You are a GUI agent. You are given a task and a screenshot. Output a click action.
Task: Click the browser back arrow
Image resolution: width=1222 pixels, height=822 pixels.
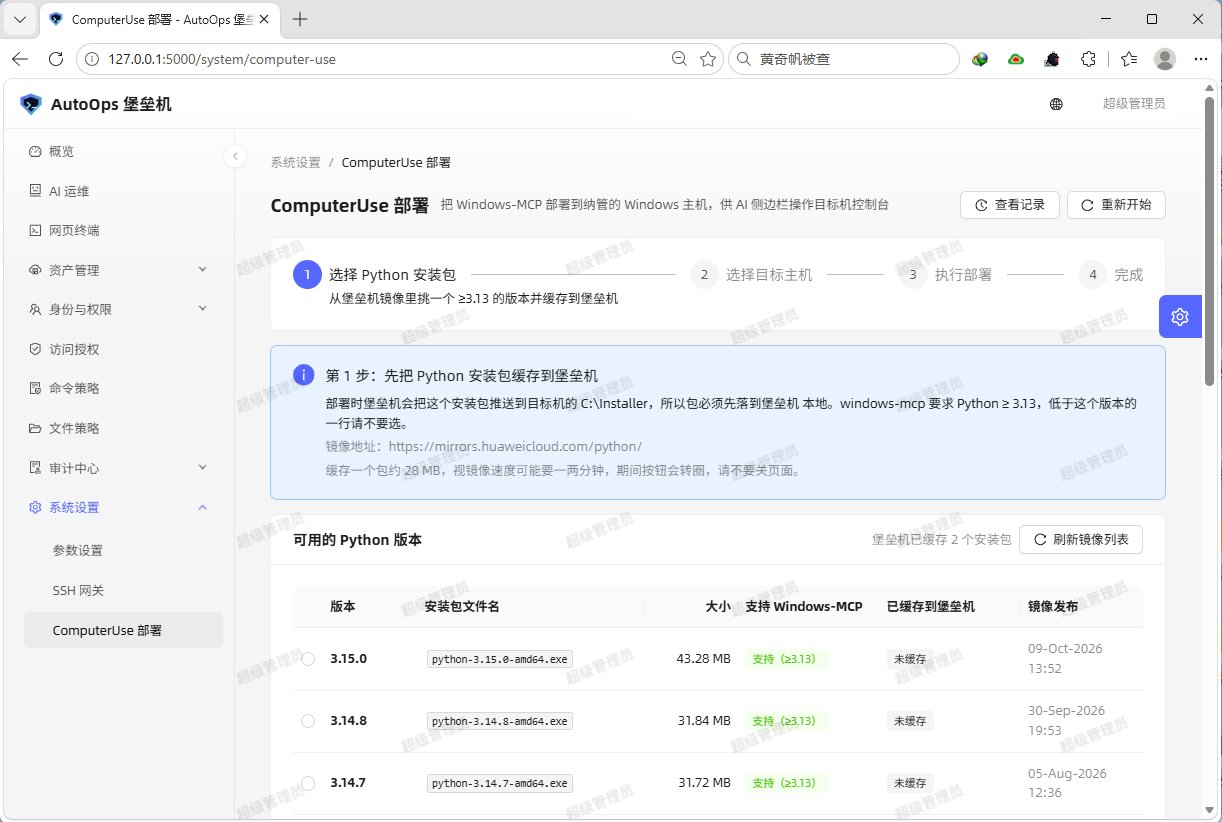click(x=20, y=59)
